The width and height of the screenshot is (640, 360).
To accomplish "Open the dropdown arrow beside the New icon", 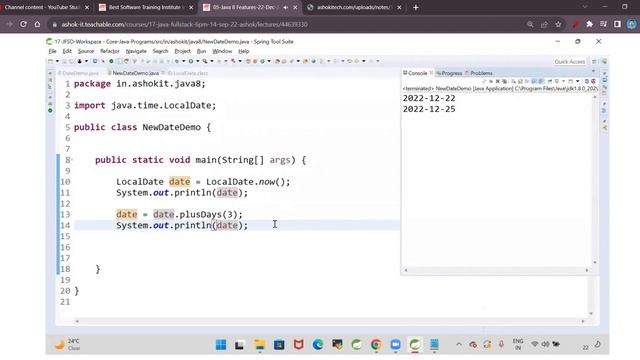I will coord(58,61).
